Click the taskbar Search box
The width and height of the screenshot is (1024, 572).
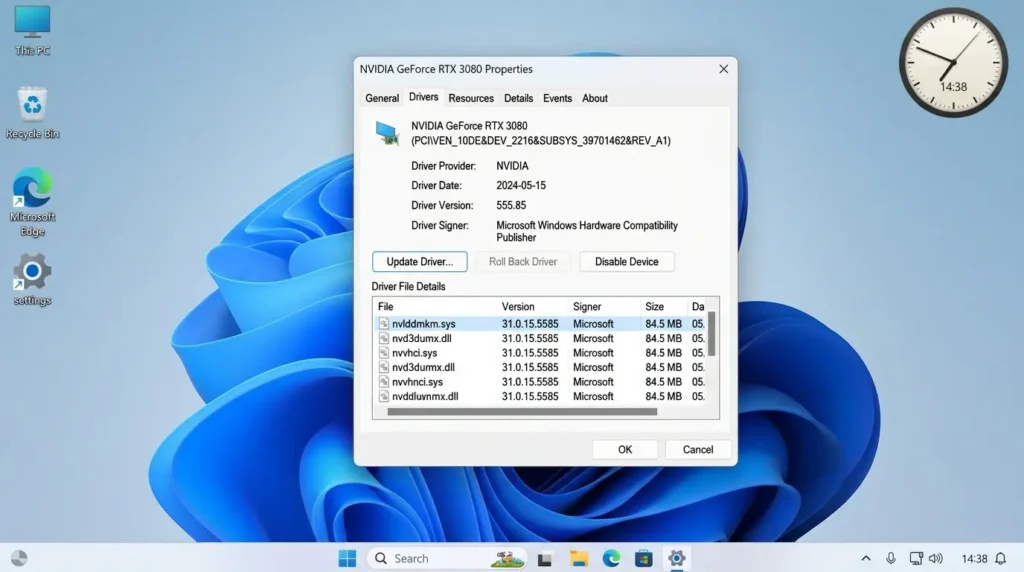(447, 558)
